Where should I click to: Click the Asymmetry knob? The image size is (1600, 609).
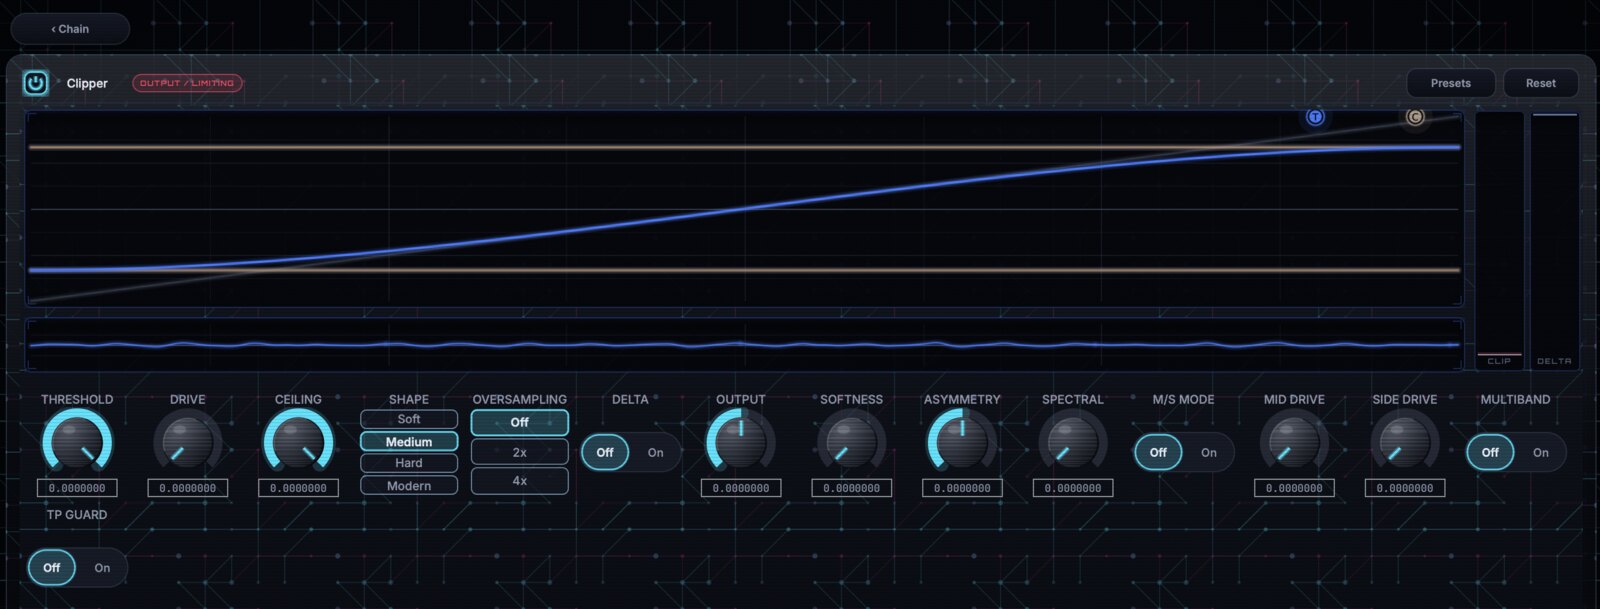(962, 441)
